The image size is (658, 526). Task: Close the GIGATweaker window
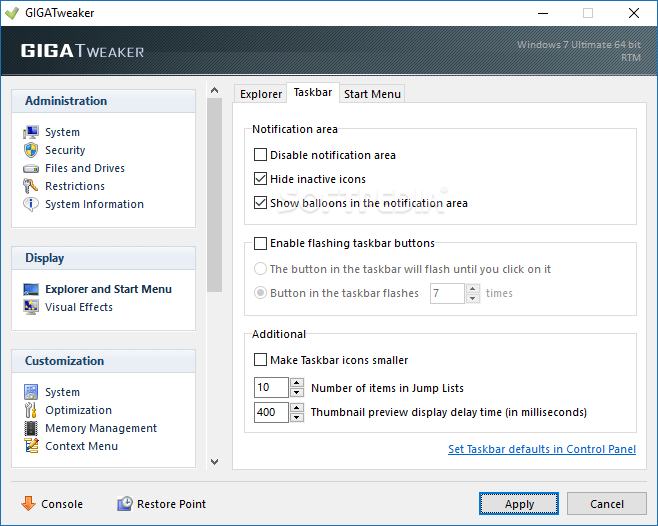pos(634,13)
